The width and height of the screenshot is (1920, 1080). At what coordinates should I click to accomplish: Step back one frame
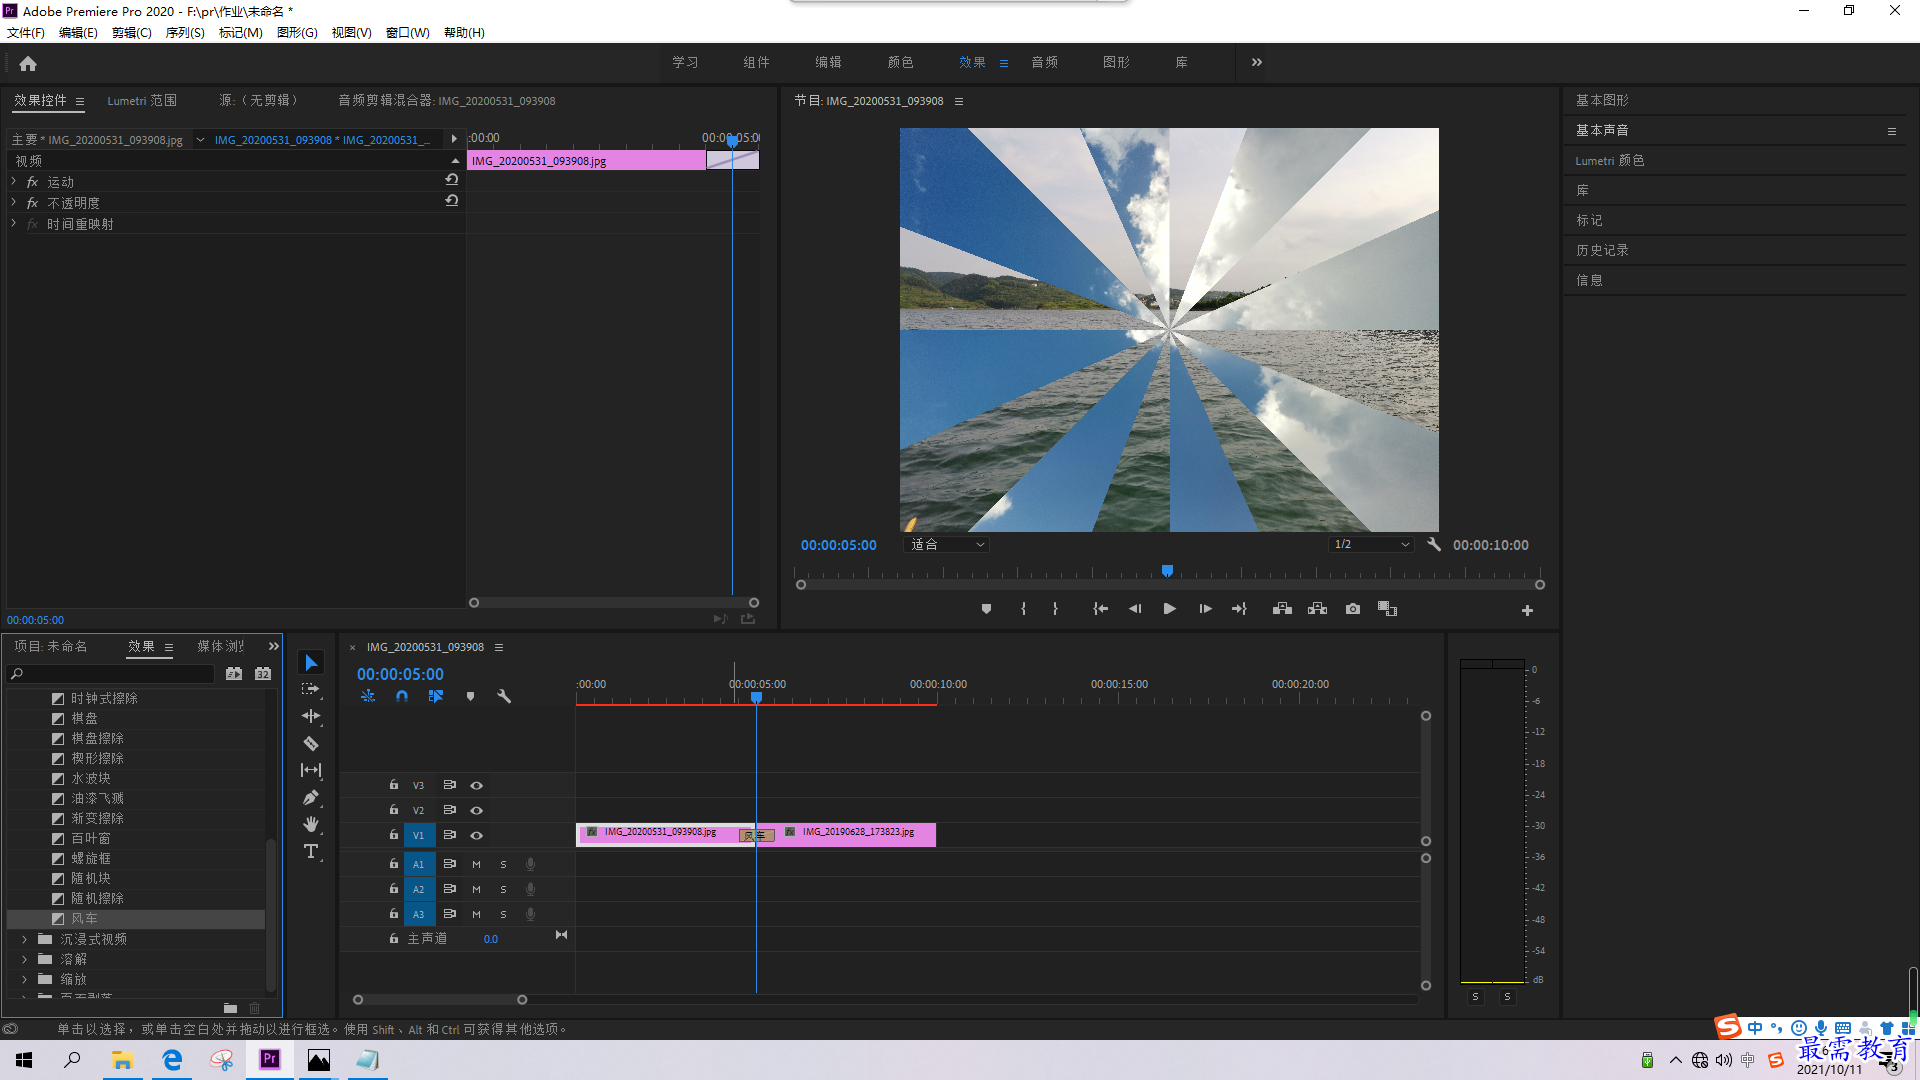pyautogui.click(x=1135, y=609)
